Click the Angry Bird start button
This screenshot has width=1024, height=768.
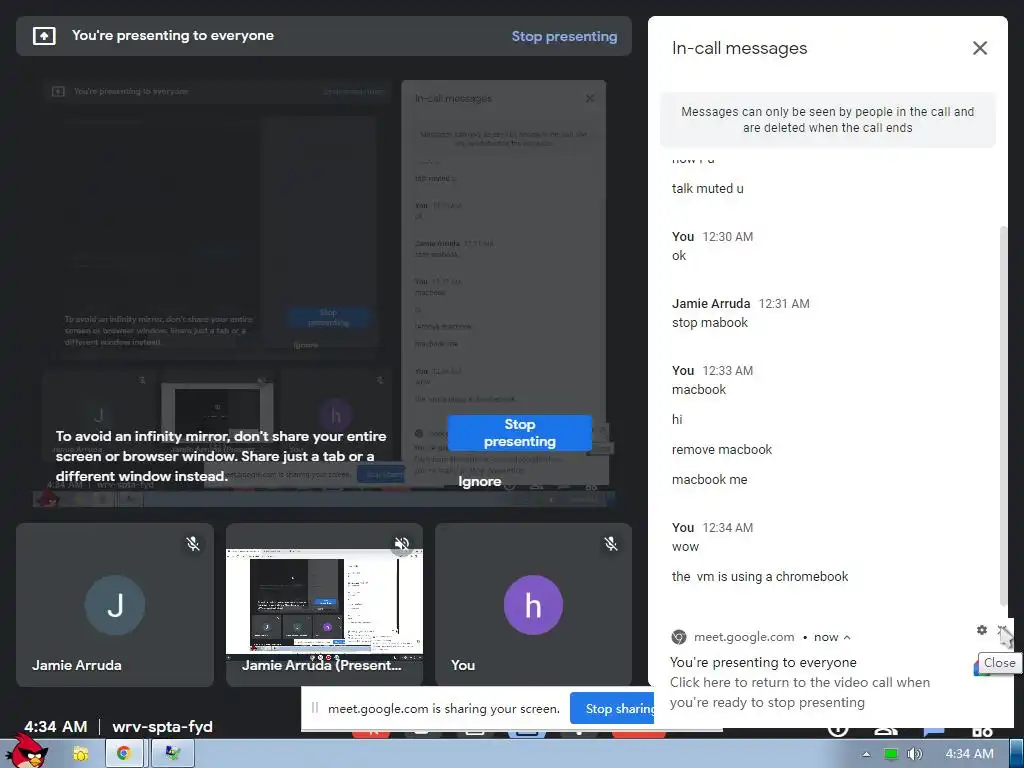tap(27, 751)
